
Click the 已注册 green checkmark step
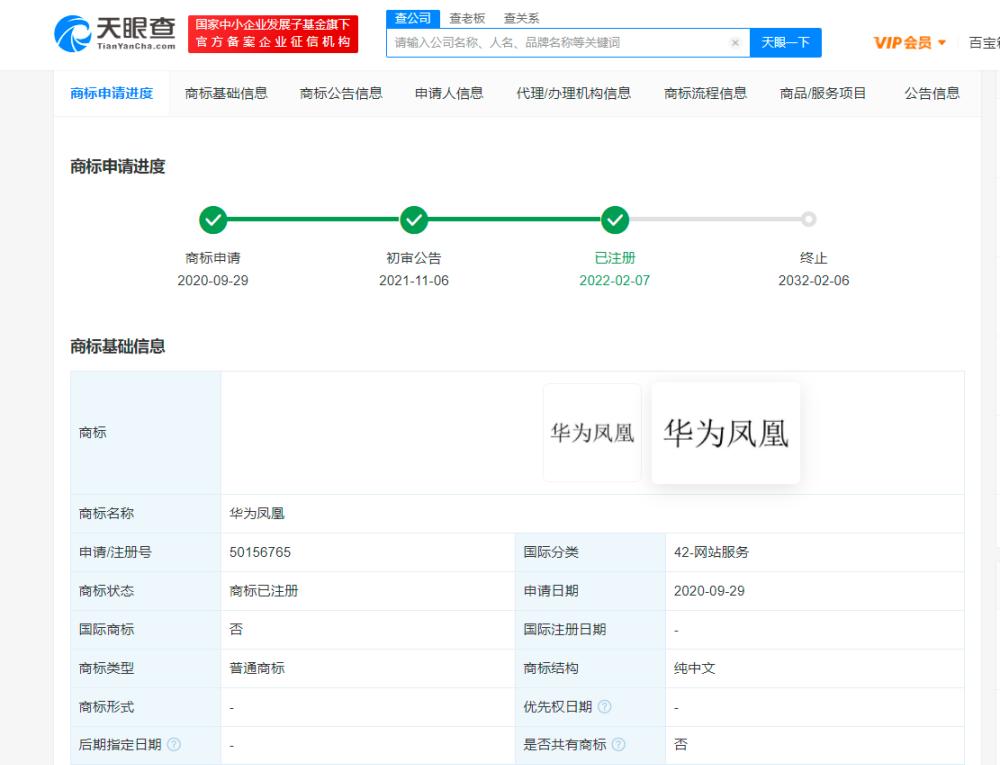point(615,220)
